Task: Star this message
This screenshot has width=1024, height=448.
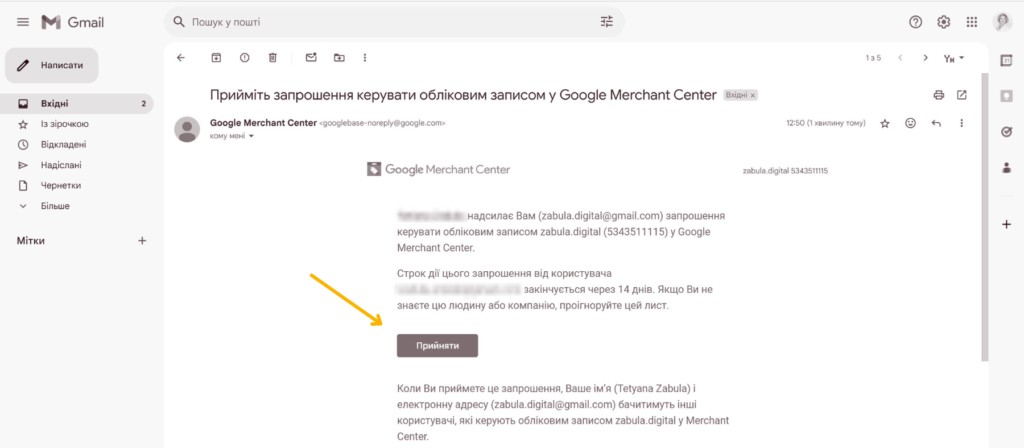Action: (x=885, y=123)
